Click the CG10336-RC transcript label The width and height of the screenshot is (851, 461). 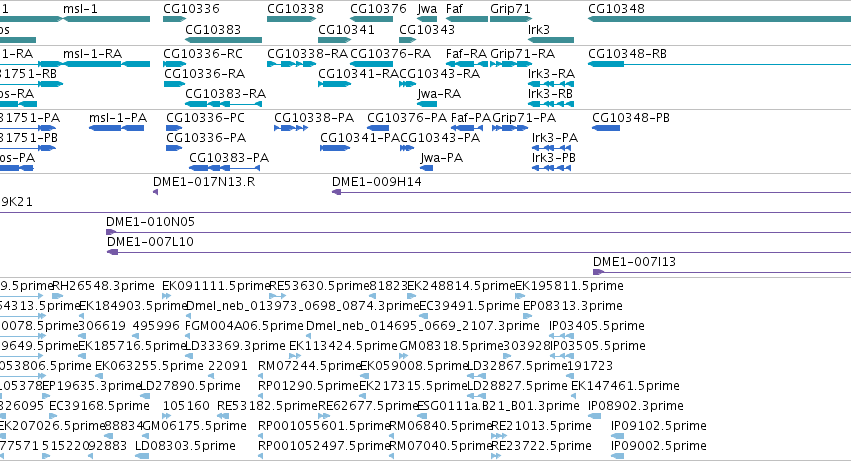coord(203,54)
